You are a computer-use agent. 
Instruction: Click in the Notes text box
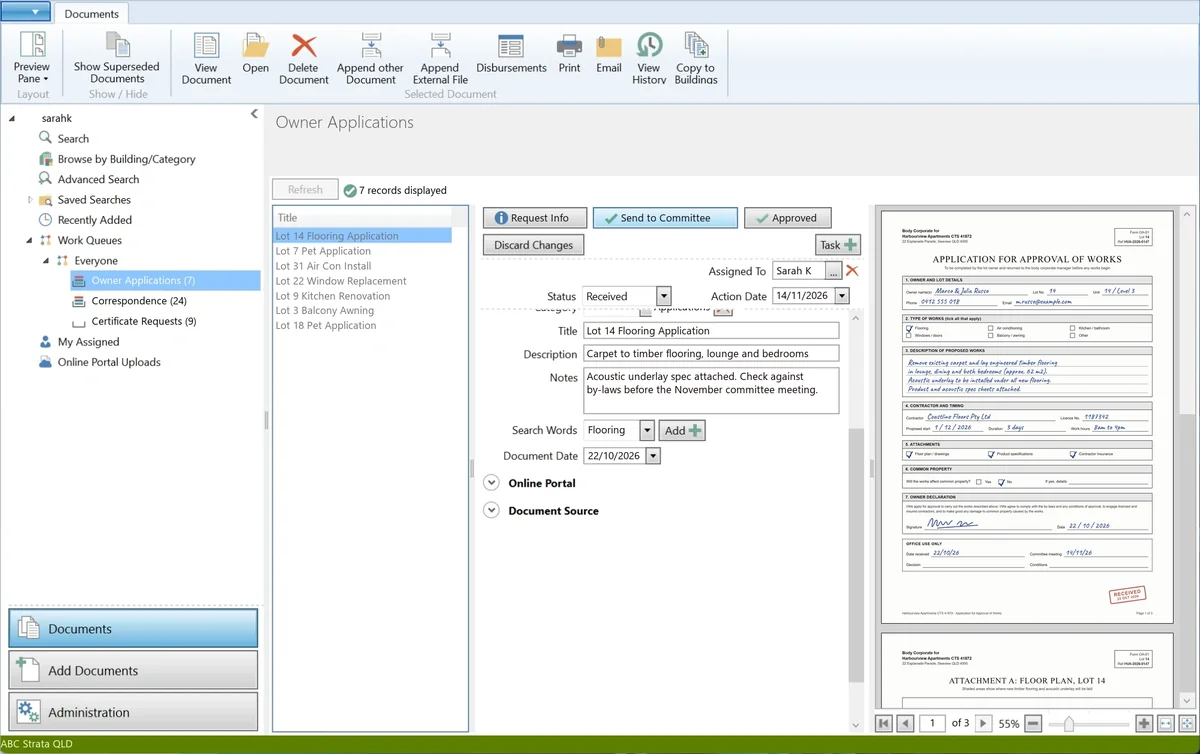coord(711,391)
